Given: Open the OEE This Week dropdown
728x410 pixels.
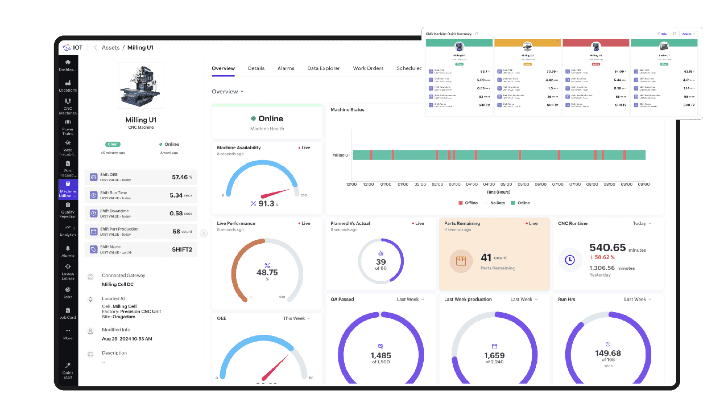Looking at the screenshot, I should pos(297,318).
